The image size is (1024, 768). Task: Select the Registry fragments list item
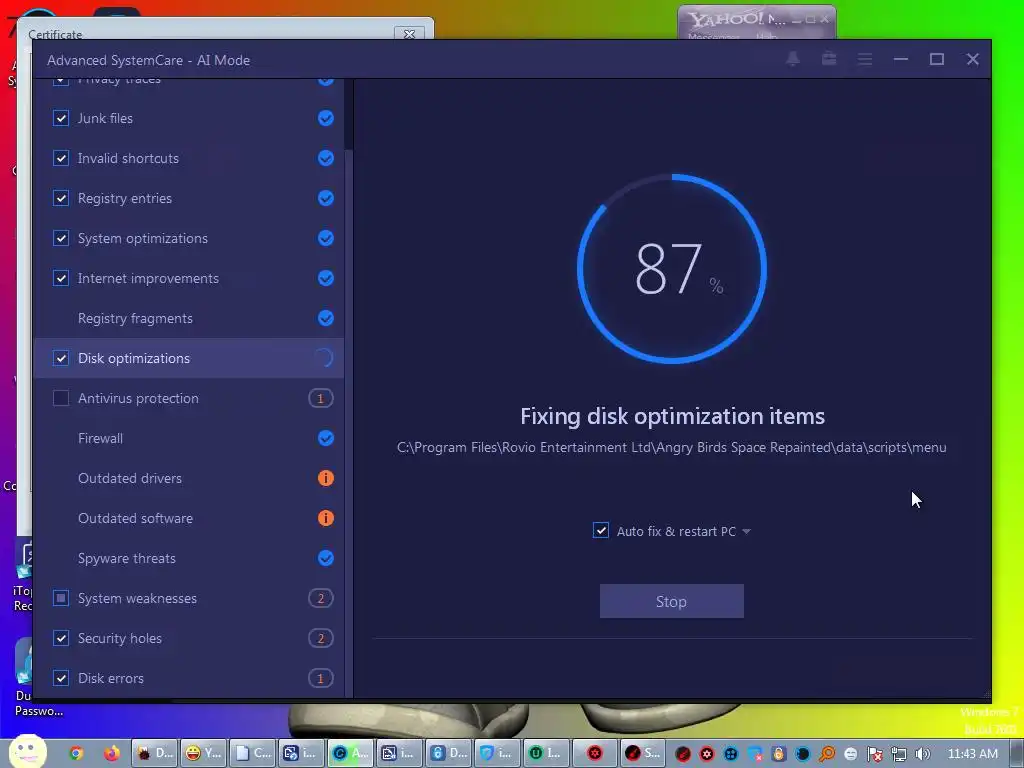tap(189, 318)
